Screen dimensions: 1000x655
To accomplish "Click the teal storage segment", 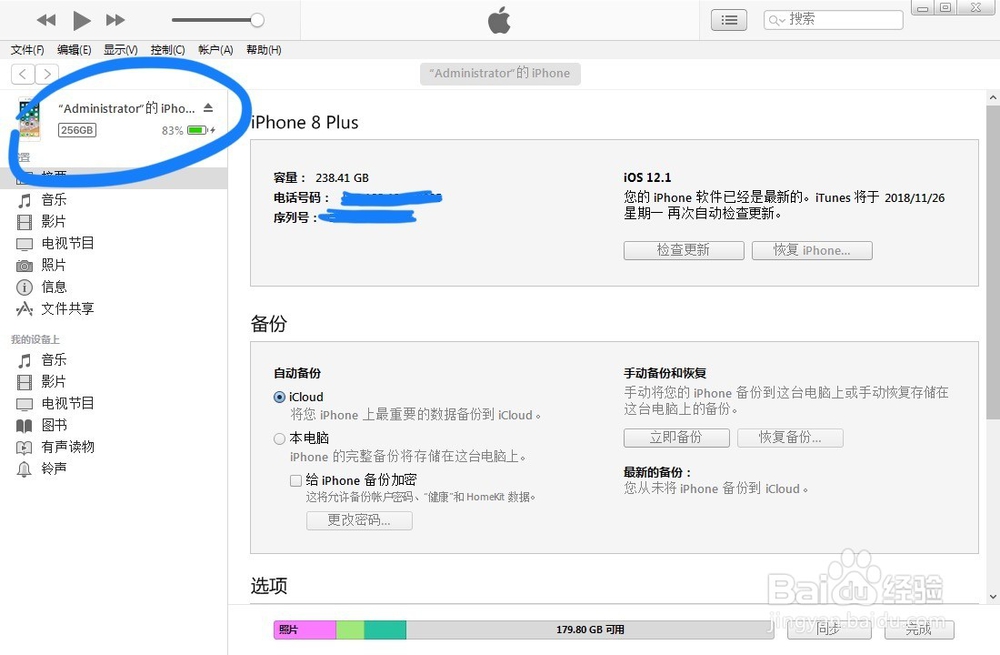I will coord(385,629).
